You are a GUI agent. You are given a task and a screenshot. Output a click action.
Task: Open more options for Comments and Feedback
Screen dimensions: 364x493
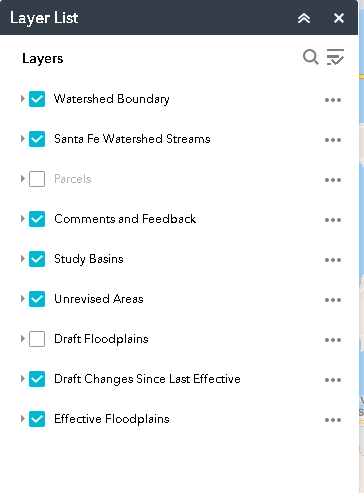[333, 220]
